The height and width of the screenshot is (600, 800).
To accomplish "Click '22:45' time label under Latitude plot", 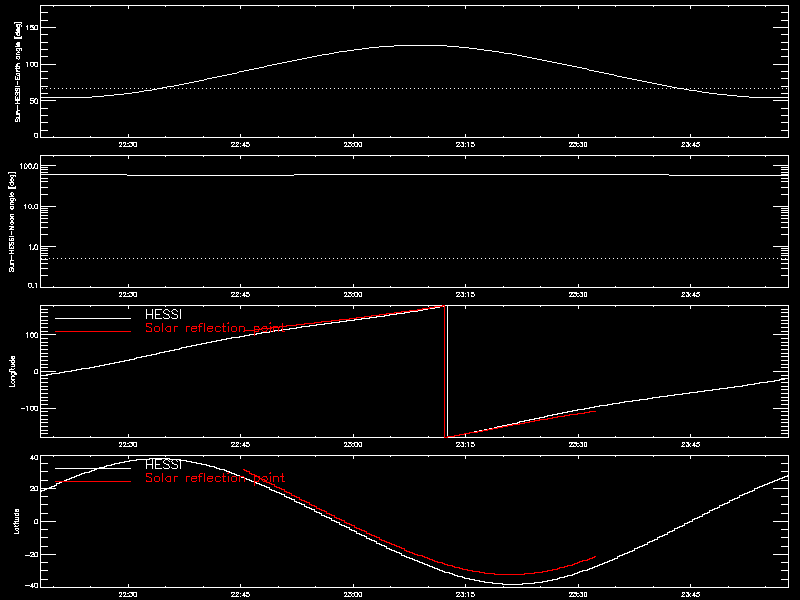I will point(240,595).
